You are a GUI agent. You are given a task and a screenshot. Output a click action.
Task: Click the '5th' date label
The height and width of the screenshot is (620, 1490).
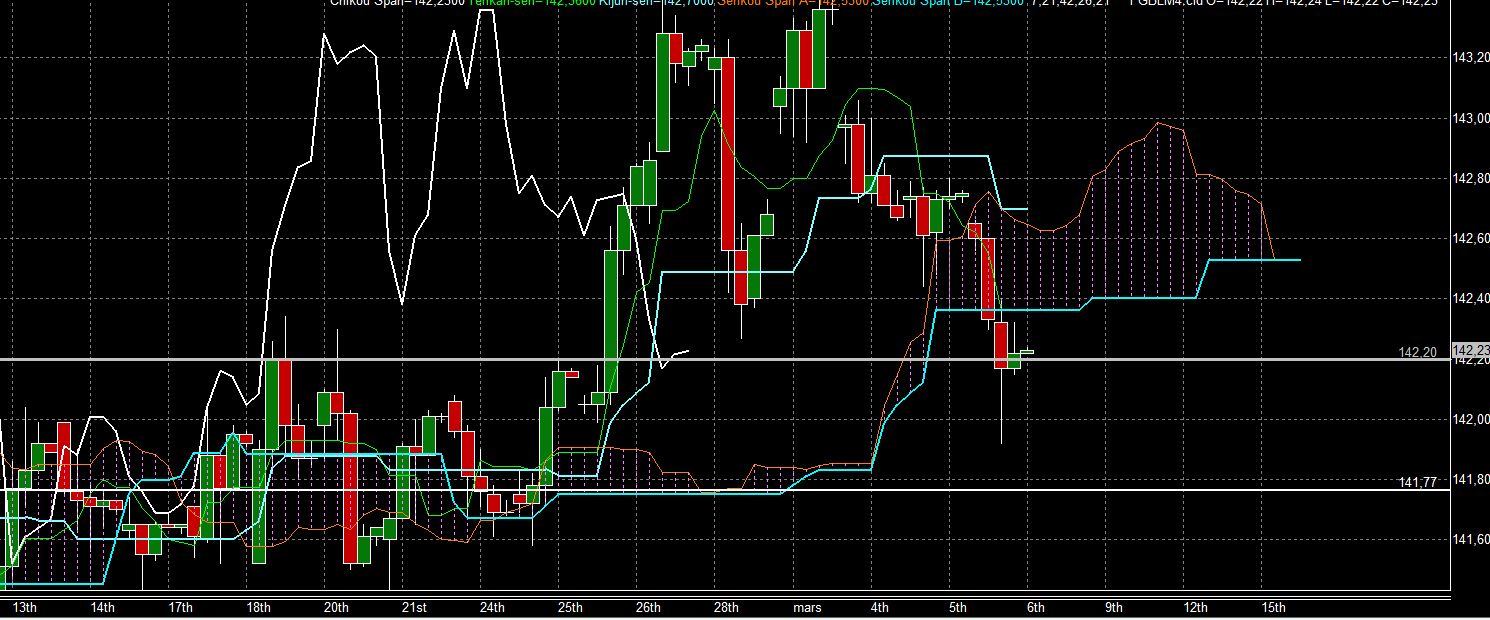(x=958, y=608)
